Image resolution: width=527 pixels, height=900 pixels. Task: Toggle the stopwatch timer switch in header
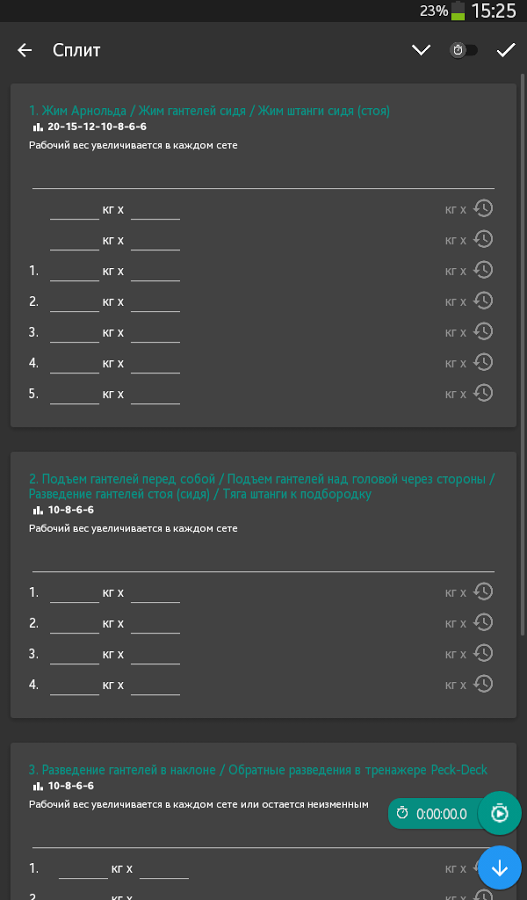tap(464, 51)
